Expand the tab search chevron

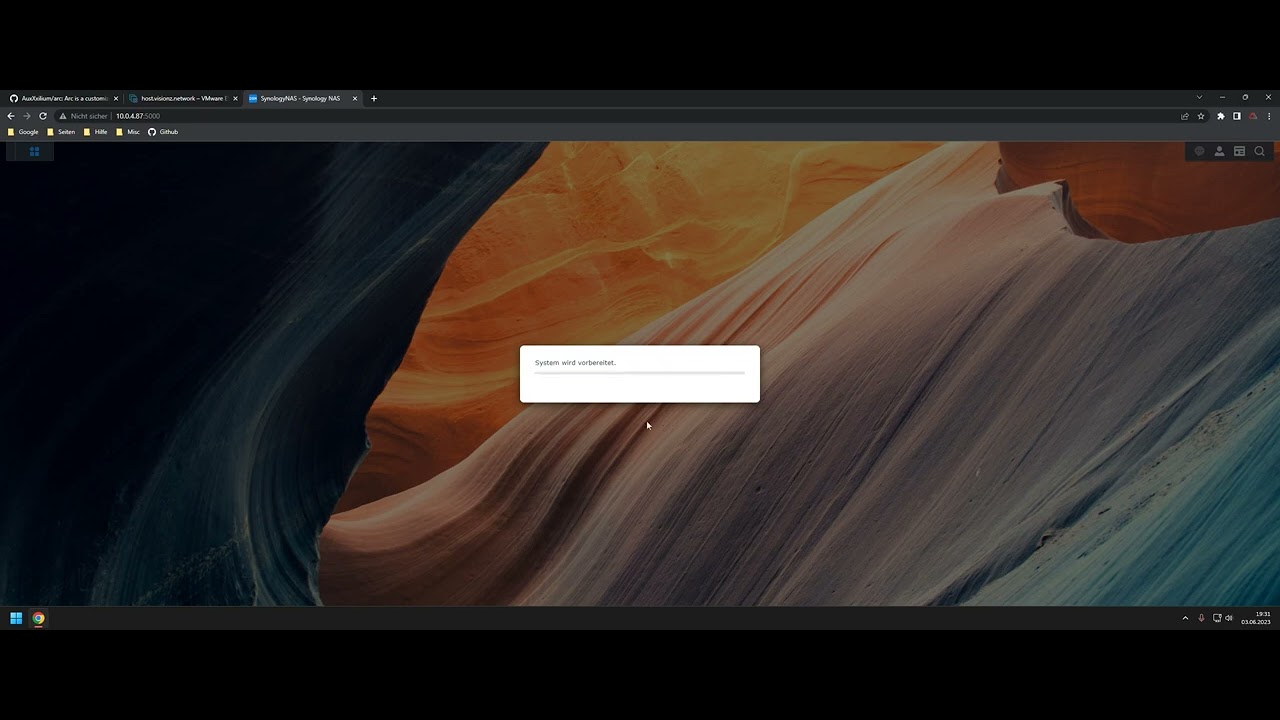[1199, 97]
